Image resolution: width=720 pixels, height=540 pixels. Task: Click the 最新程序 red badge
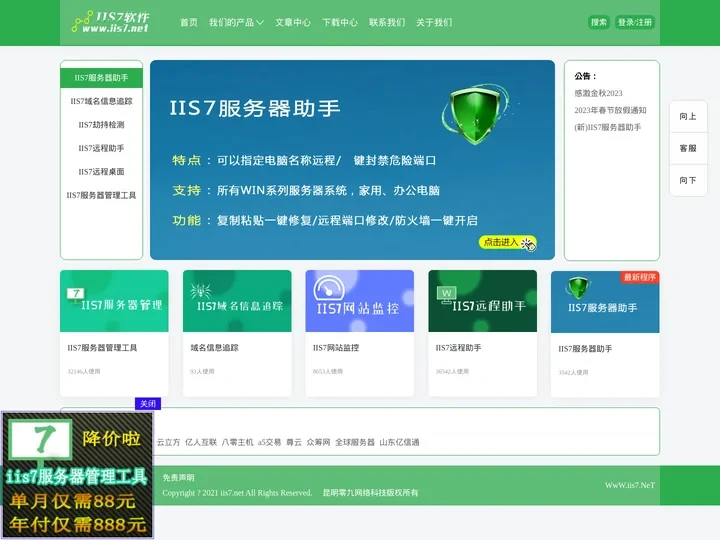tap(640, 277)
